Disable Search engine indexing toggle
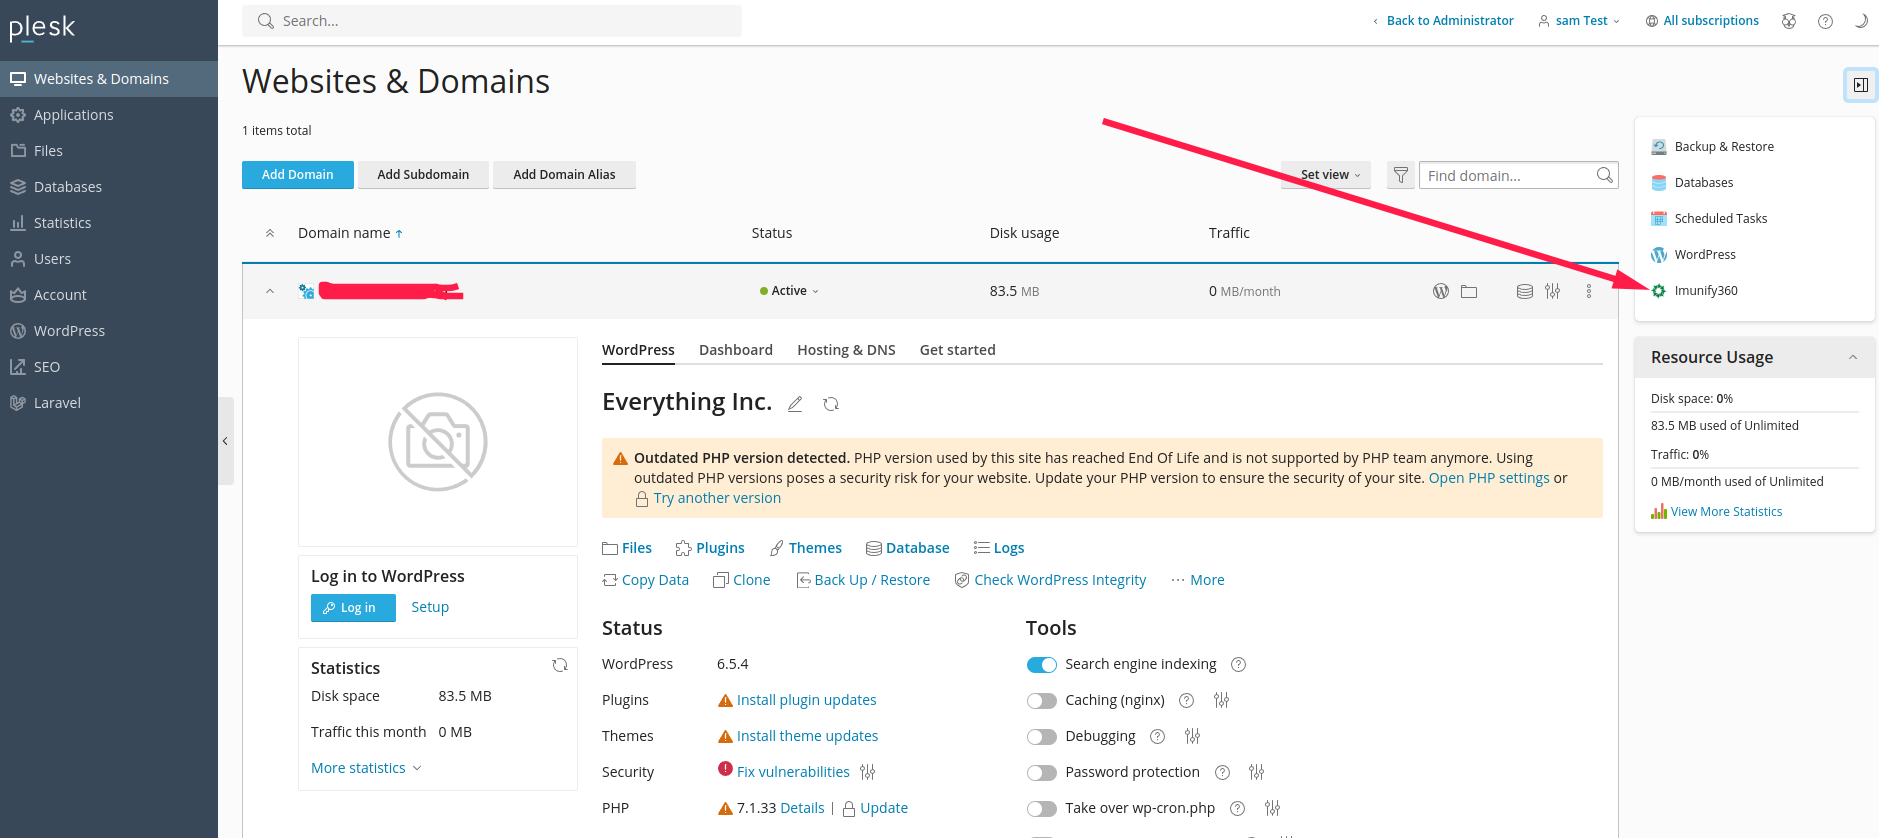The width and height of the screenshot is (1879, 838). click(x=1042, y=665)
